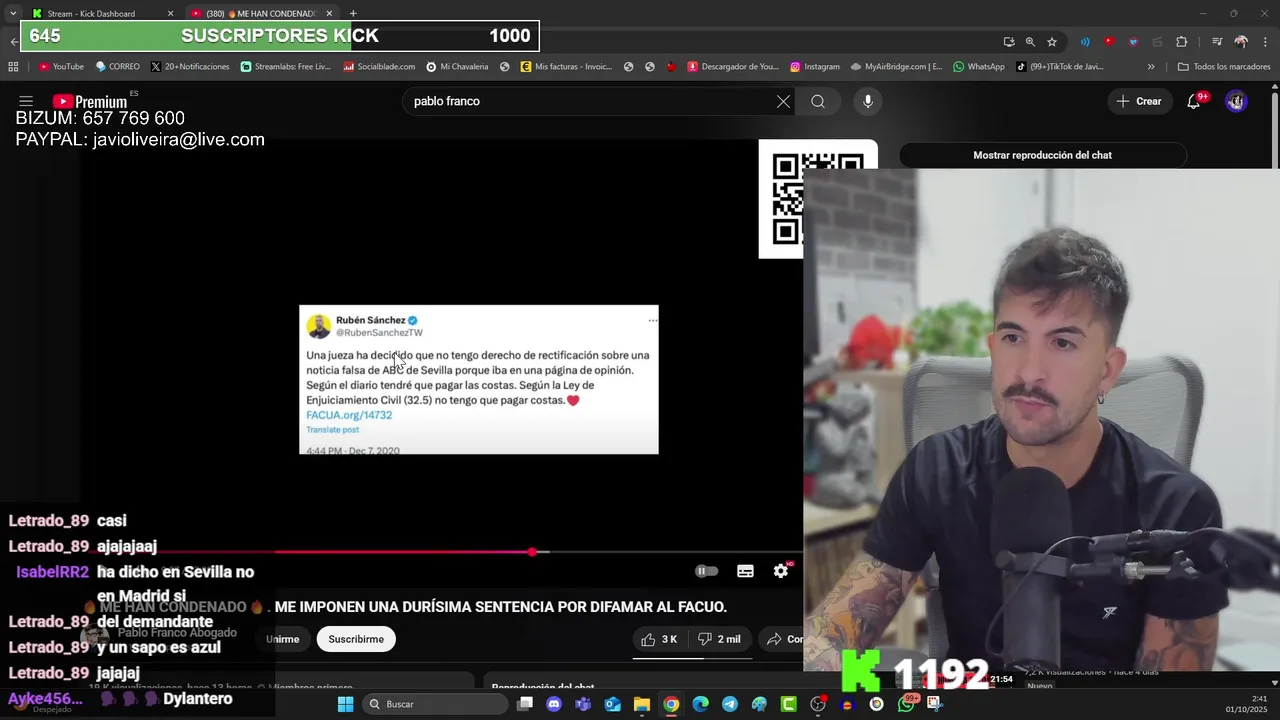Open Microsoft Teams from the taskbar
This screenshot has width=1280, height=720.
[x=583, y=704]
